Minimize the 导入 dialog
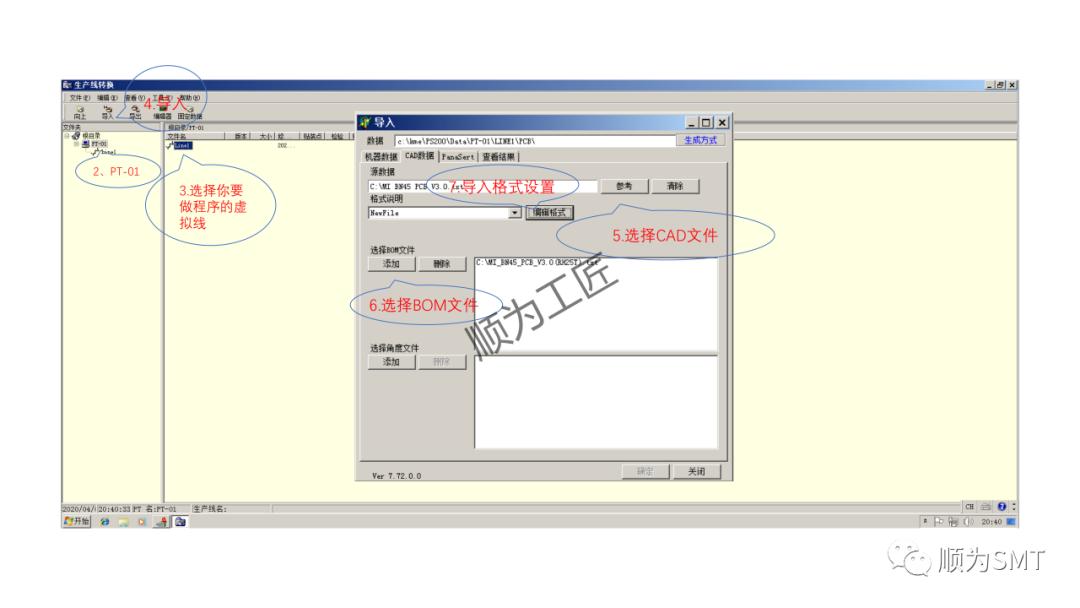 click(x=691, y=123)
